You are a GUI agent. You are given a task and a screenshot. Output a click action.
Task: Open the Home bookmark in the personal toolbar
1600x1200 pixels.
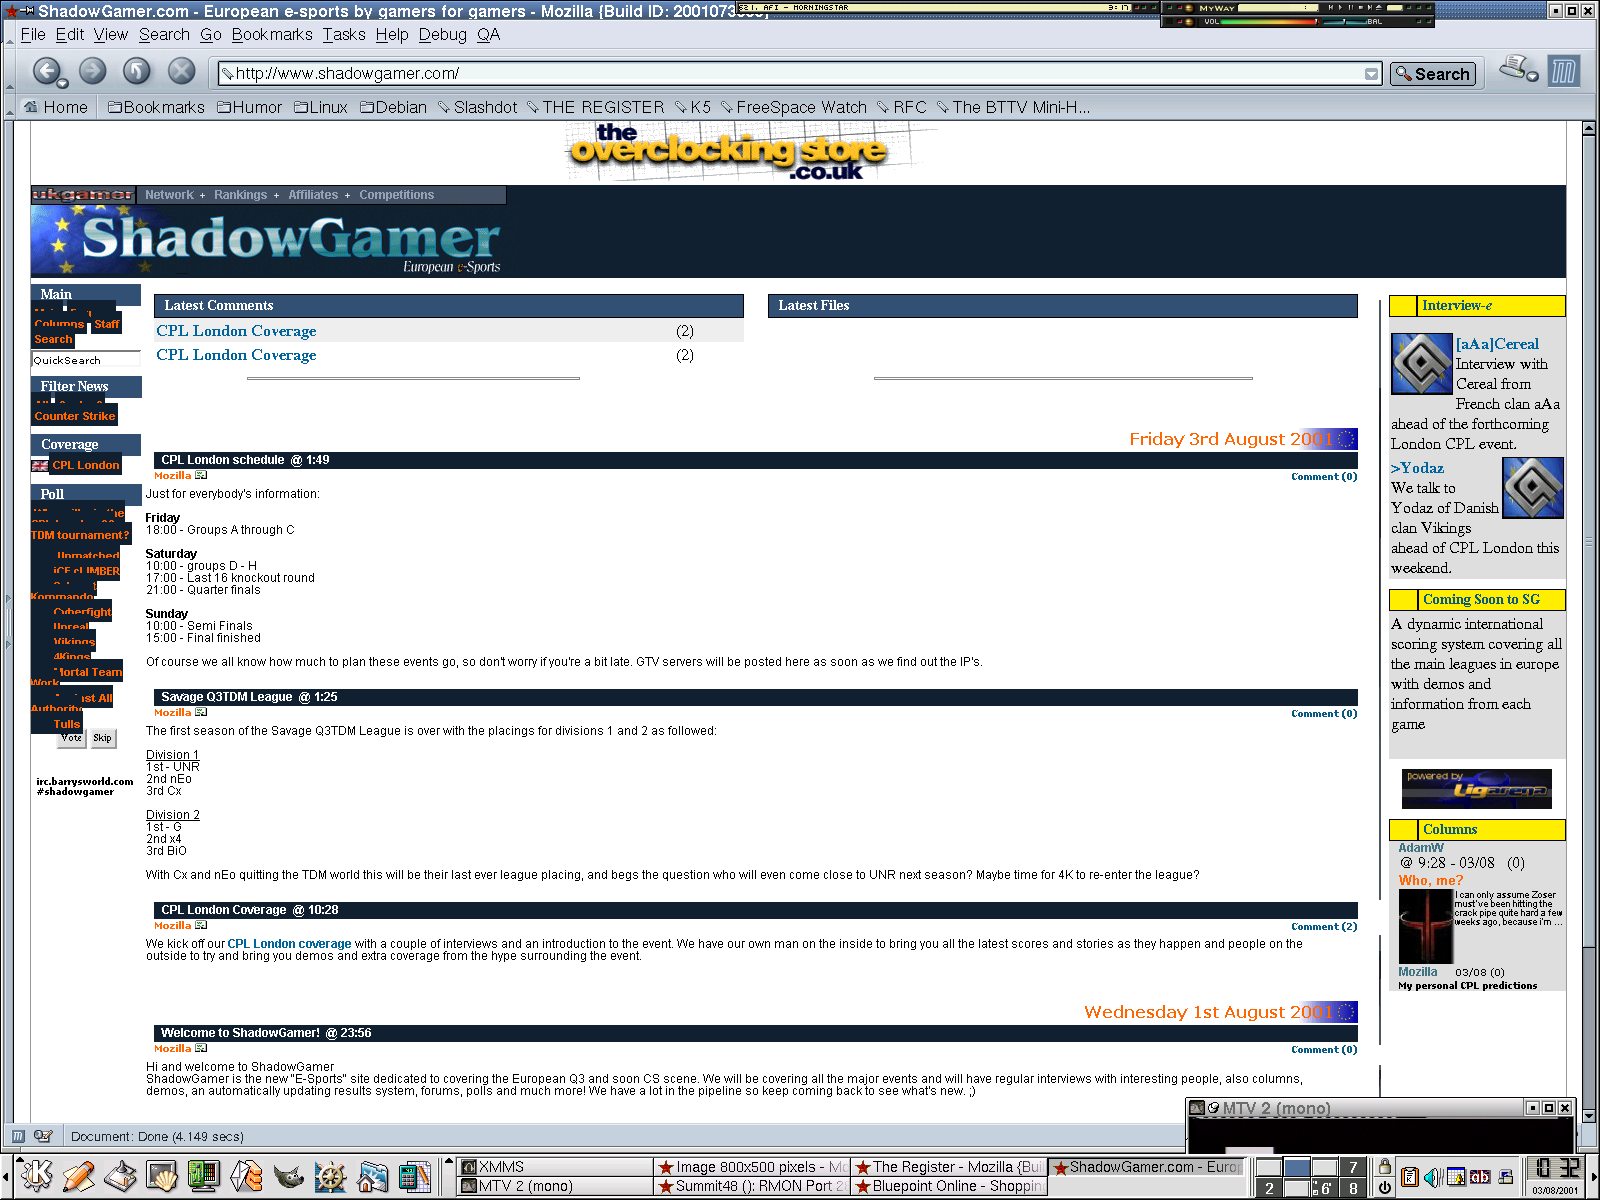[x=56, y=107]
